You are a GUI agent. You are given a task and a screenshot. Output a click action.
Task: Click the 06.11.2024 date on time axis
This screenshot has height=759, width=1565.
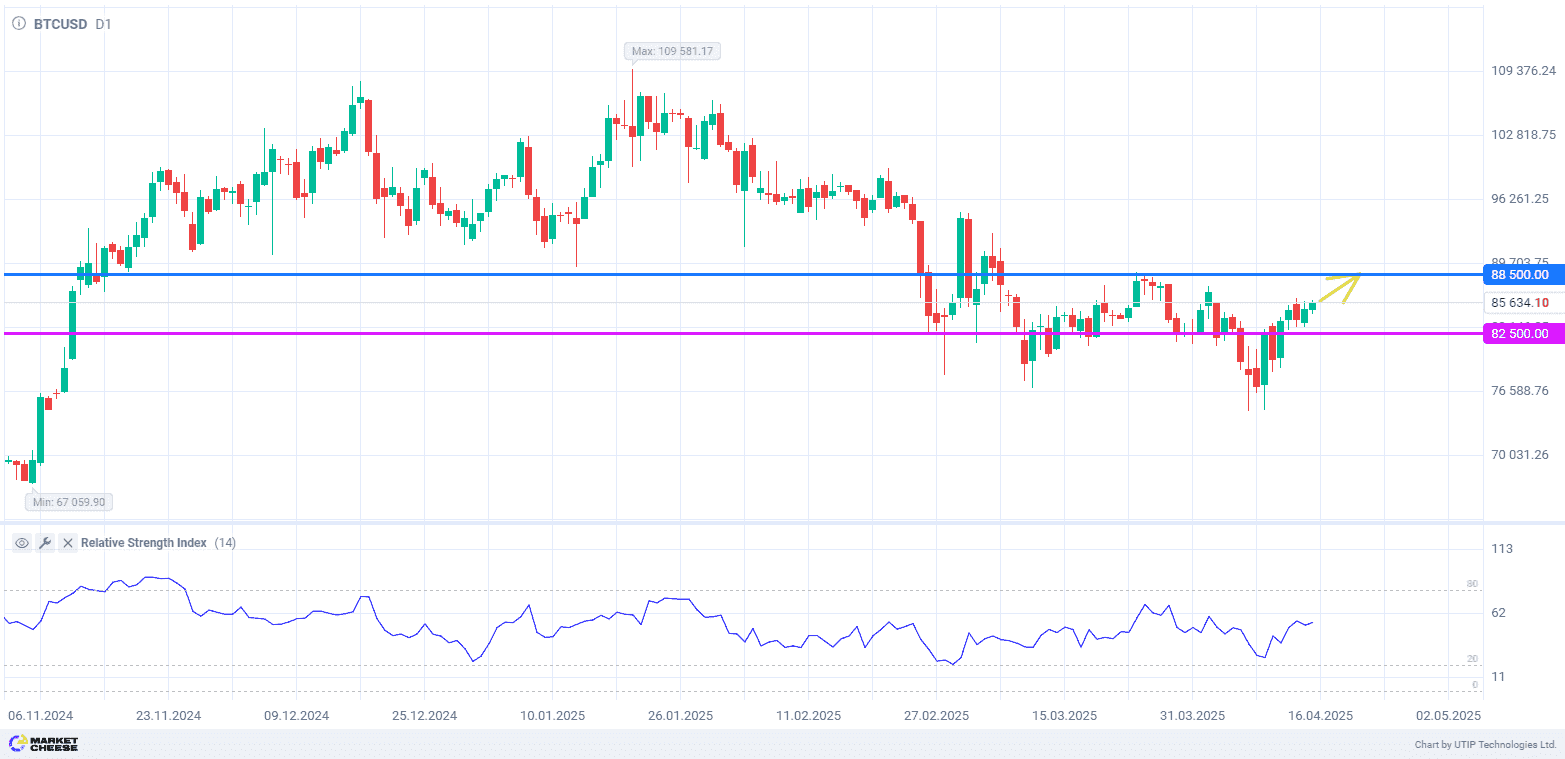41,716
